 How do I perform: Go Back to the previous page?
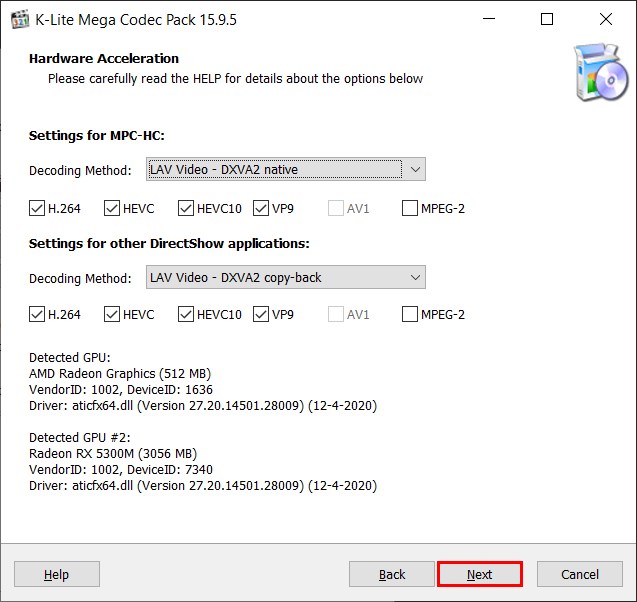coord(392,574)
